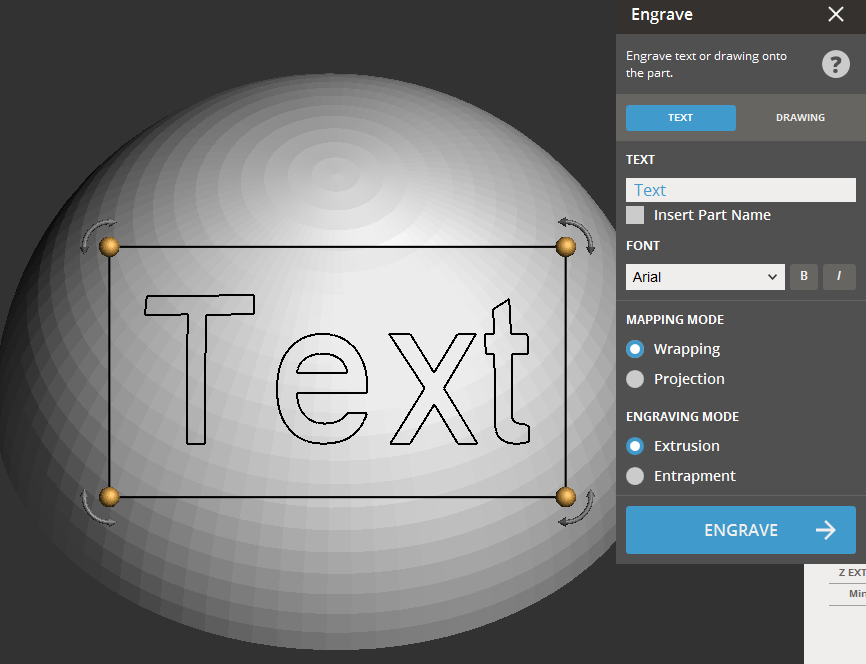
Task: Close the Engrave panel
Action: click(x=836, y=14)
